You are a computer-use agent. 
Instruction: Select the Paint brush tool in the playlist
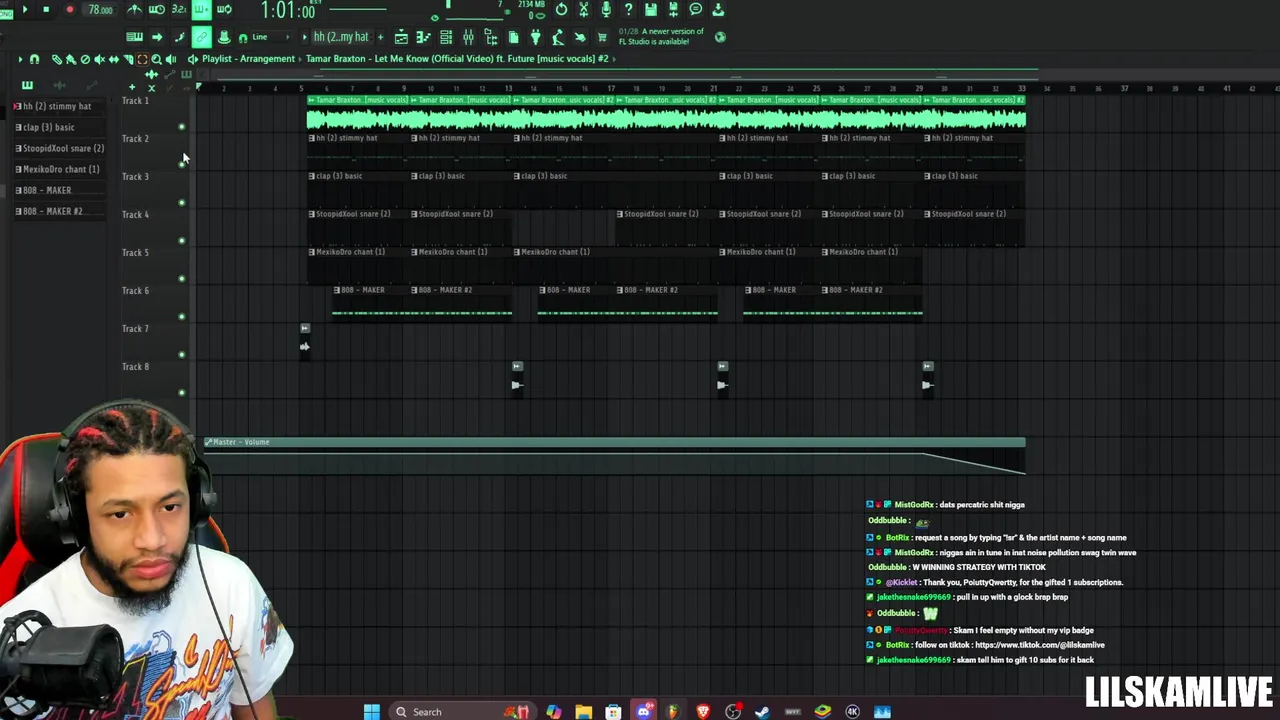coord(71,59)
